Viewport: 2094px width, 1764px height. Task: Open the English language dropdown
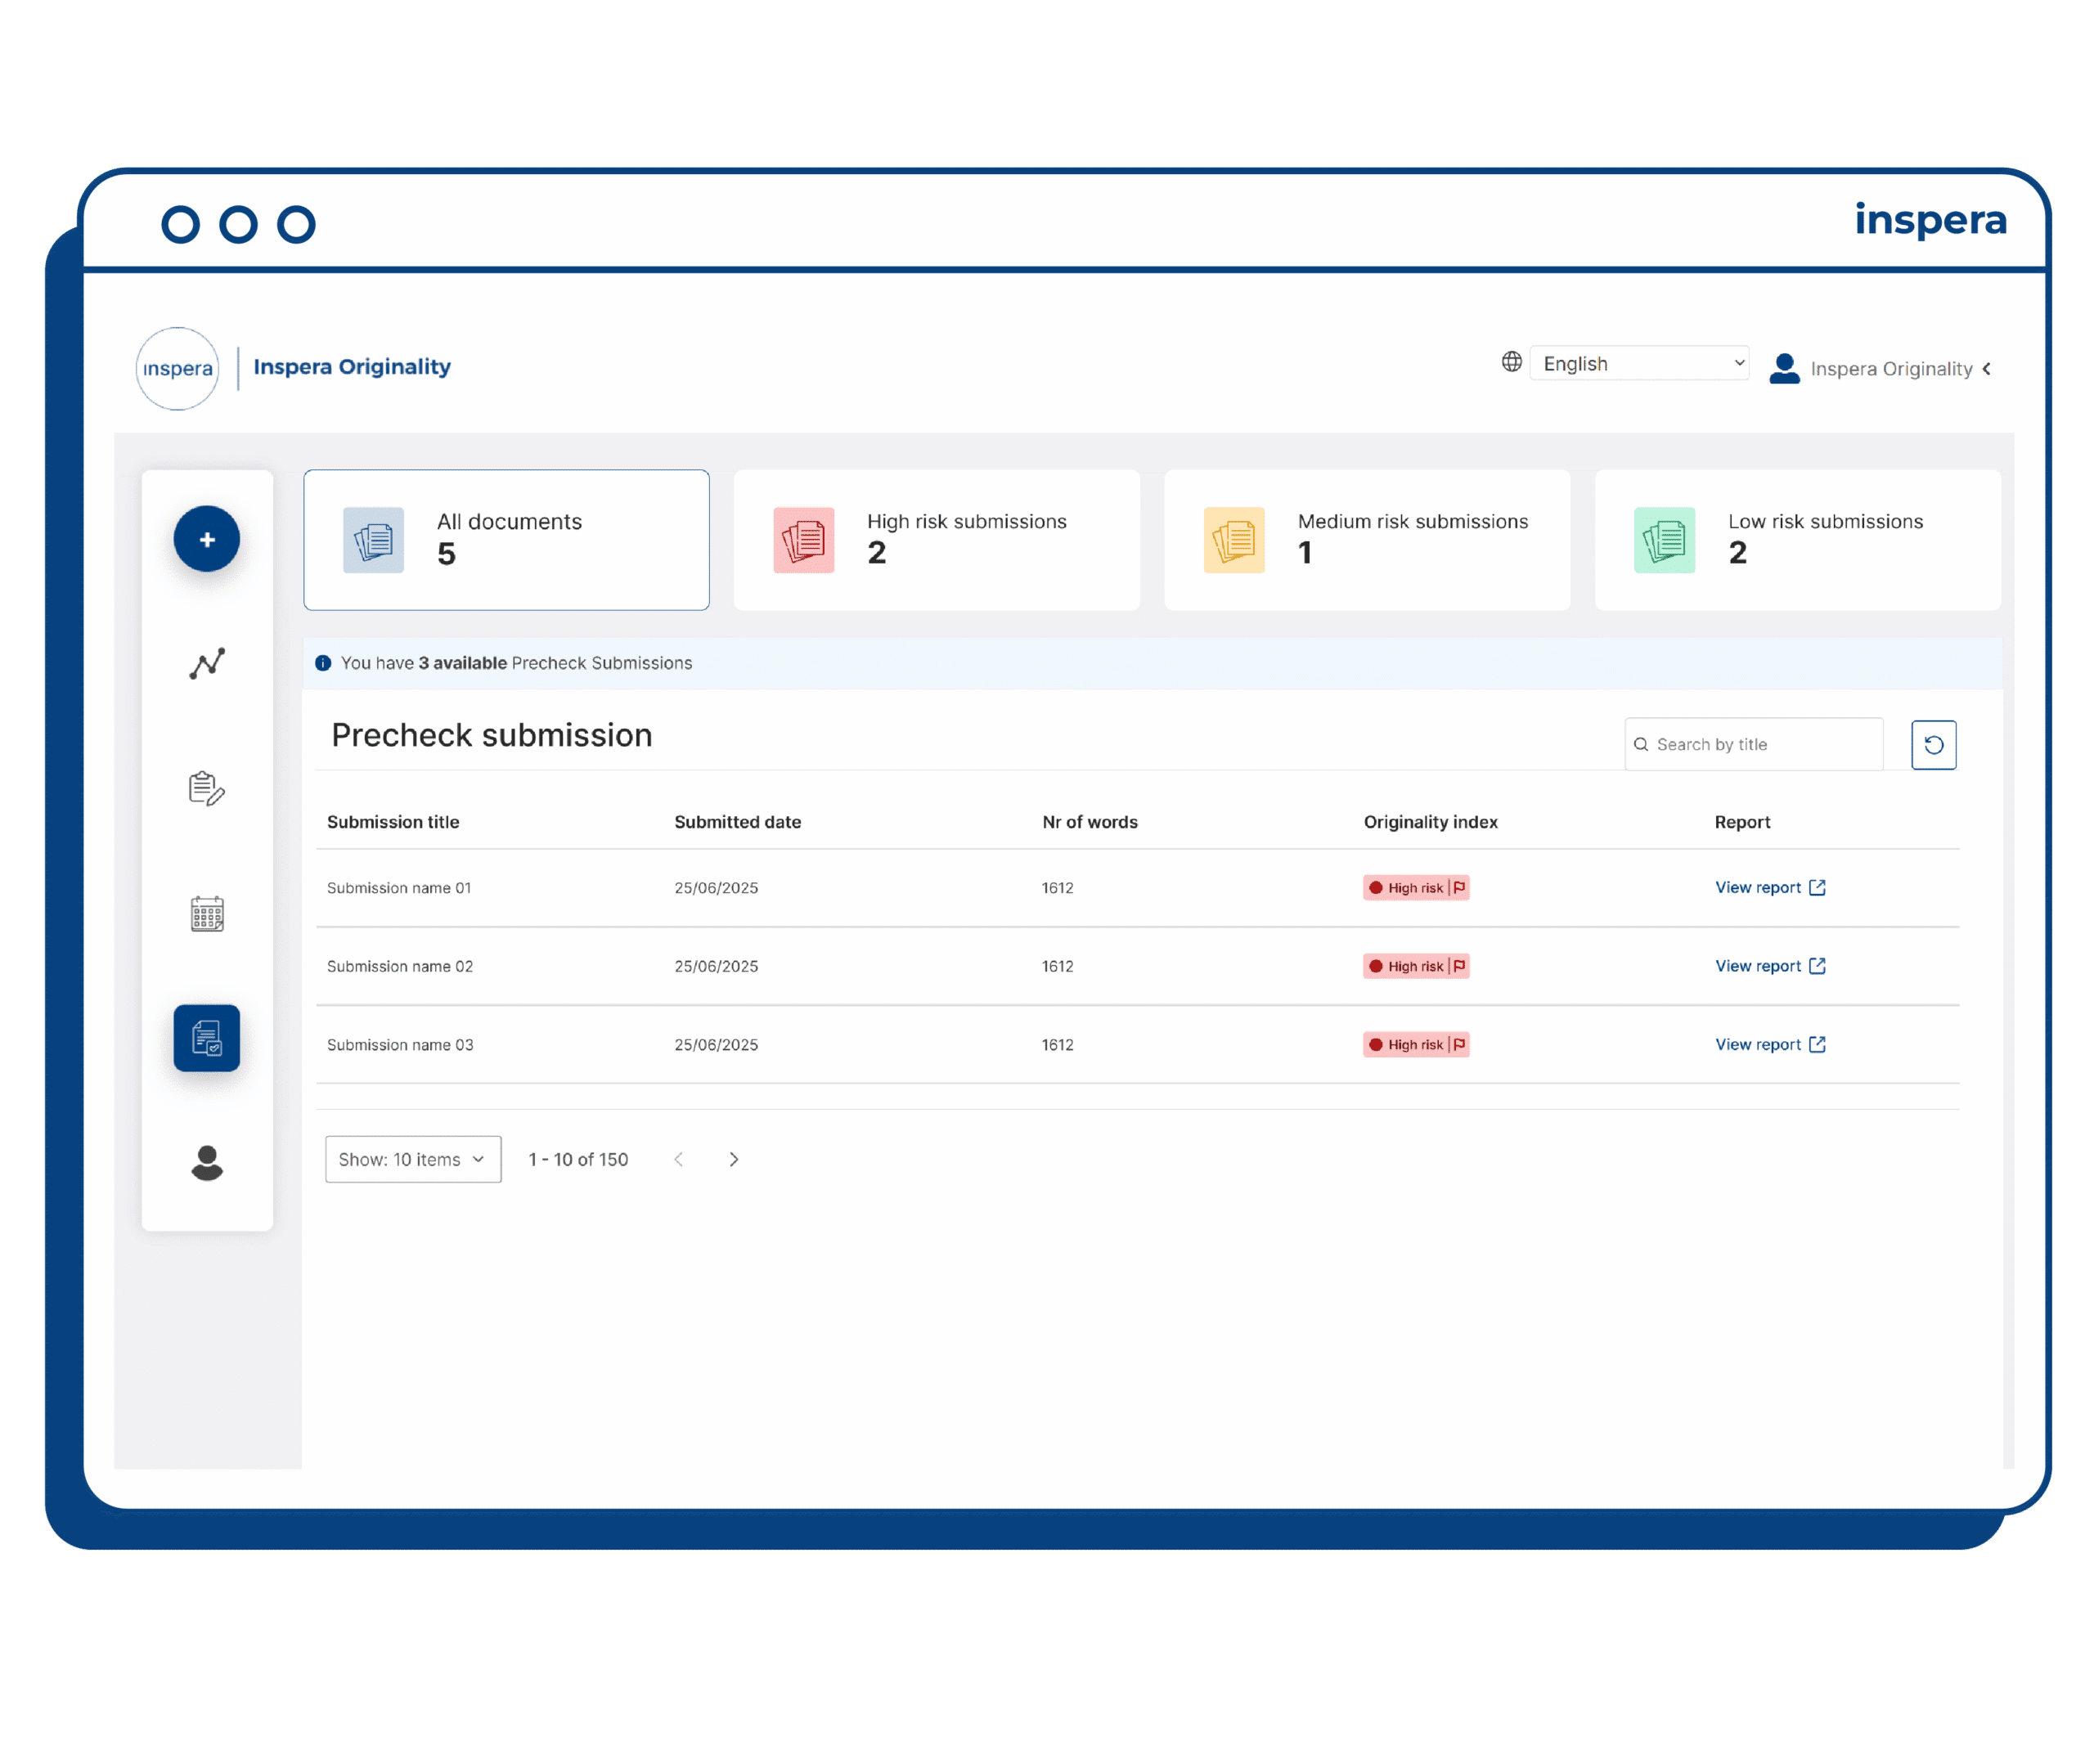click(x=1639, y=363)
